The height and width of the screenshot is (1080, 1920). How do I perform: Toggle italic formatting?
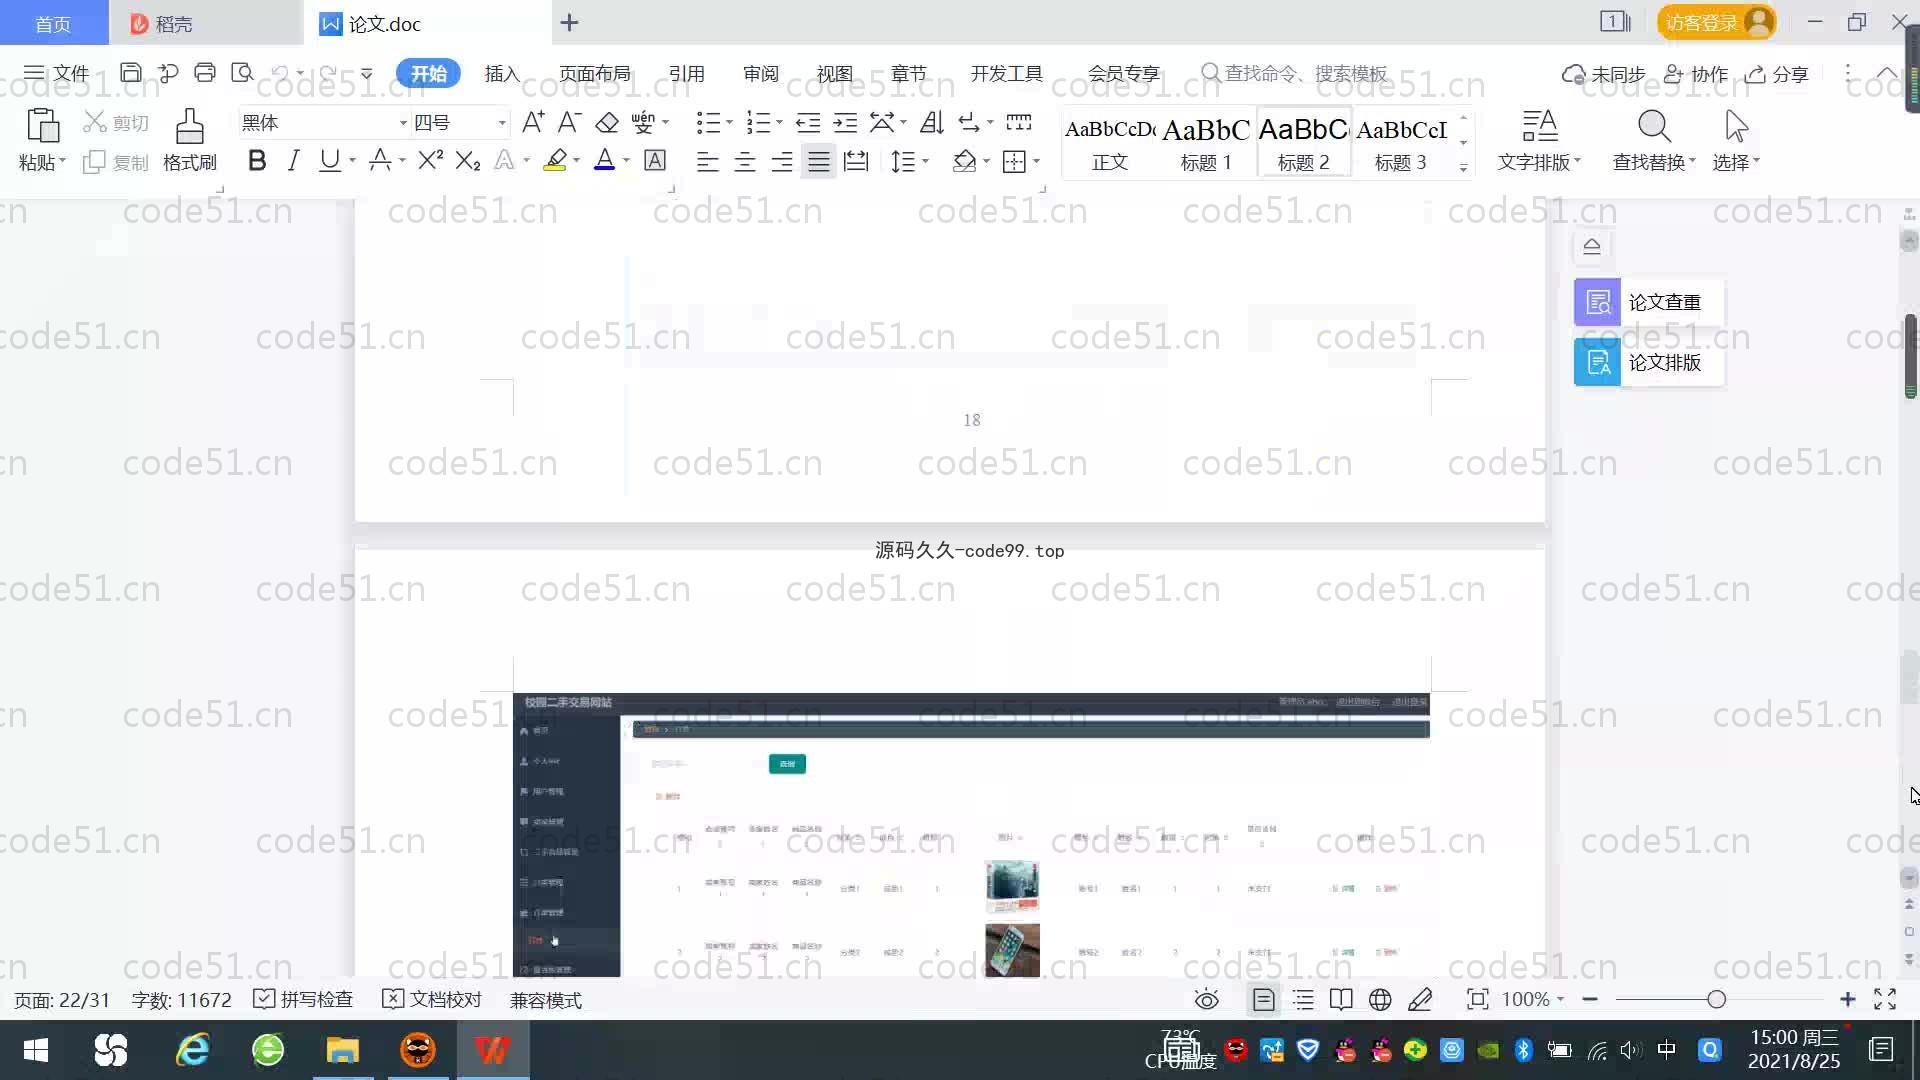pyautogui.click(x=293, y=160)
